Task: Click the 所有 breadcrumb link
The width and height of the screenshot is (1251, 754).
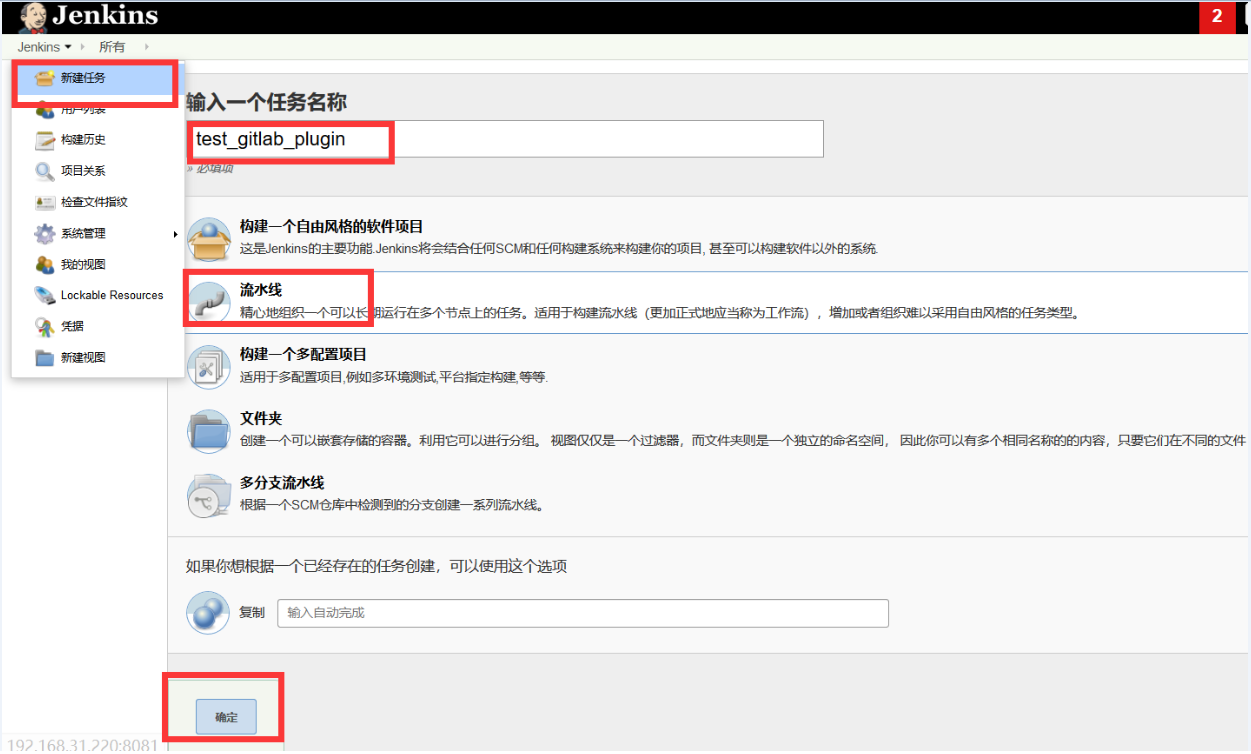Action: pos(112,47)
